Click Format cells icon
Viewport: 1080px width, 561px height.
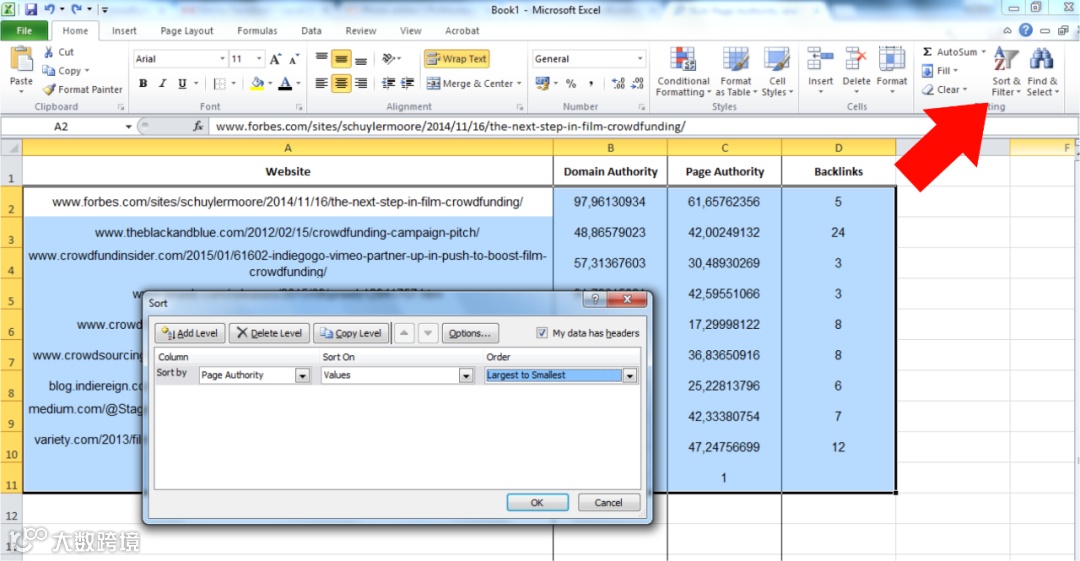coord(892,61)
